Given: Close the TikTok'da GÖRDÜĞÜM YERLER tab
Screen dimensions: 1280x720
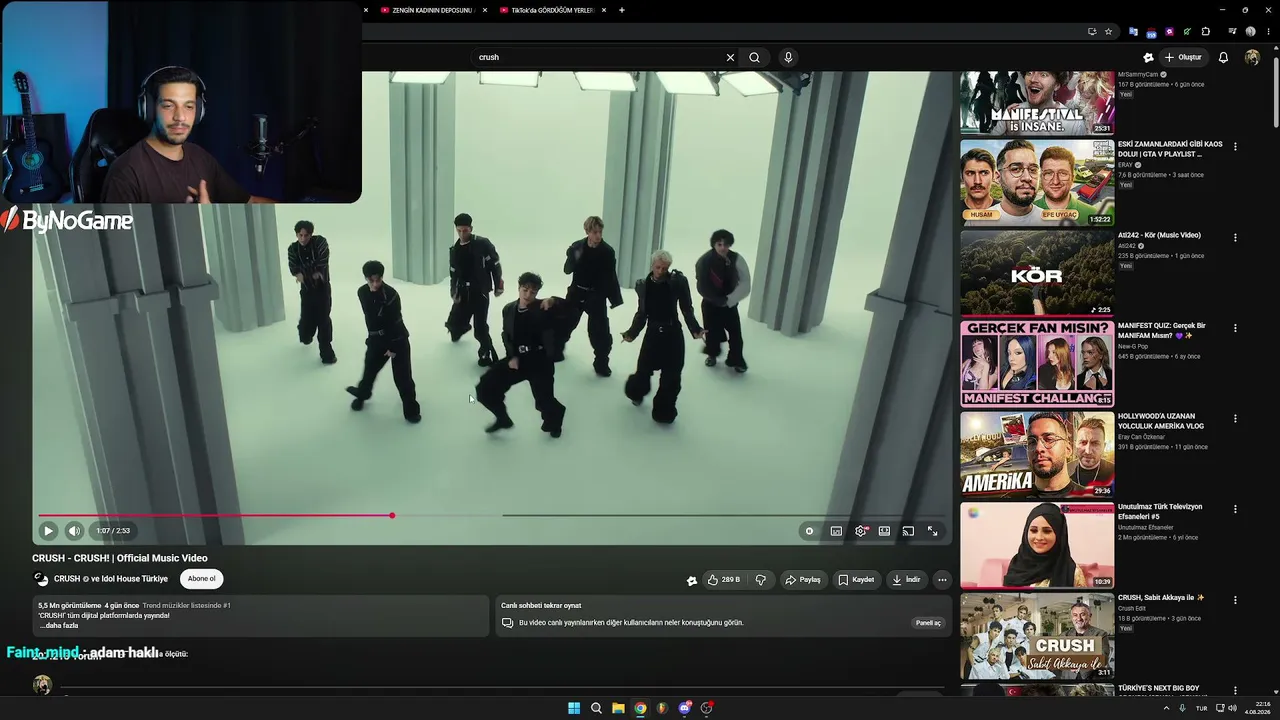Looking at the screenshot, I should click(604, 10).
